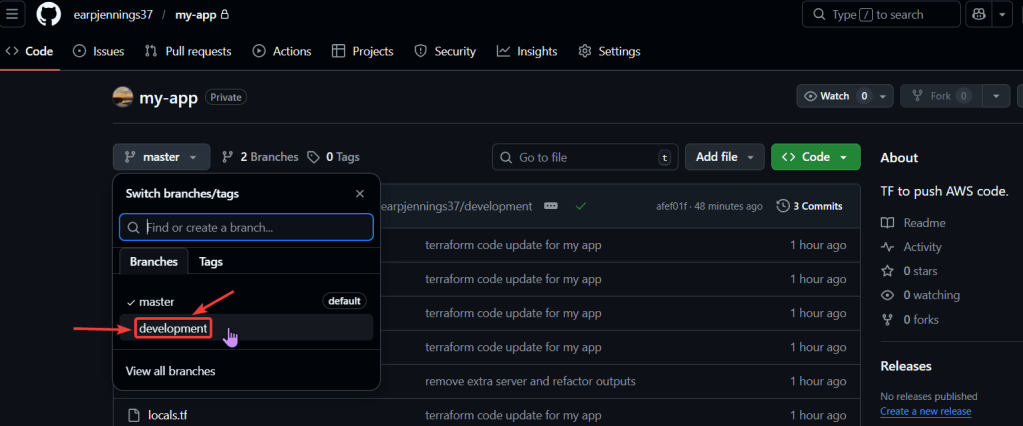Open the green Code dropdown
This screenshot has width=1023, height=426.
click(x=815, y=157)
